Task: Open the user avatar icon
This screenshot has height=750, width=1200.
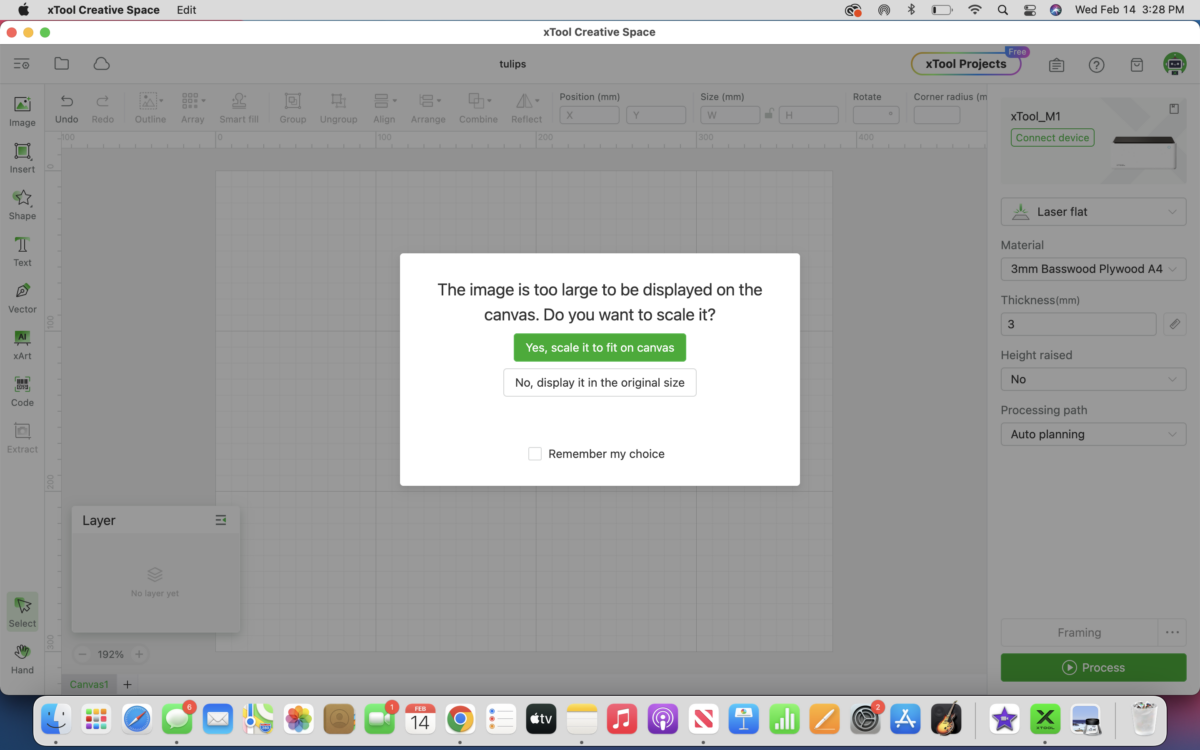Action: coord(1175,64)
